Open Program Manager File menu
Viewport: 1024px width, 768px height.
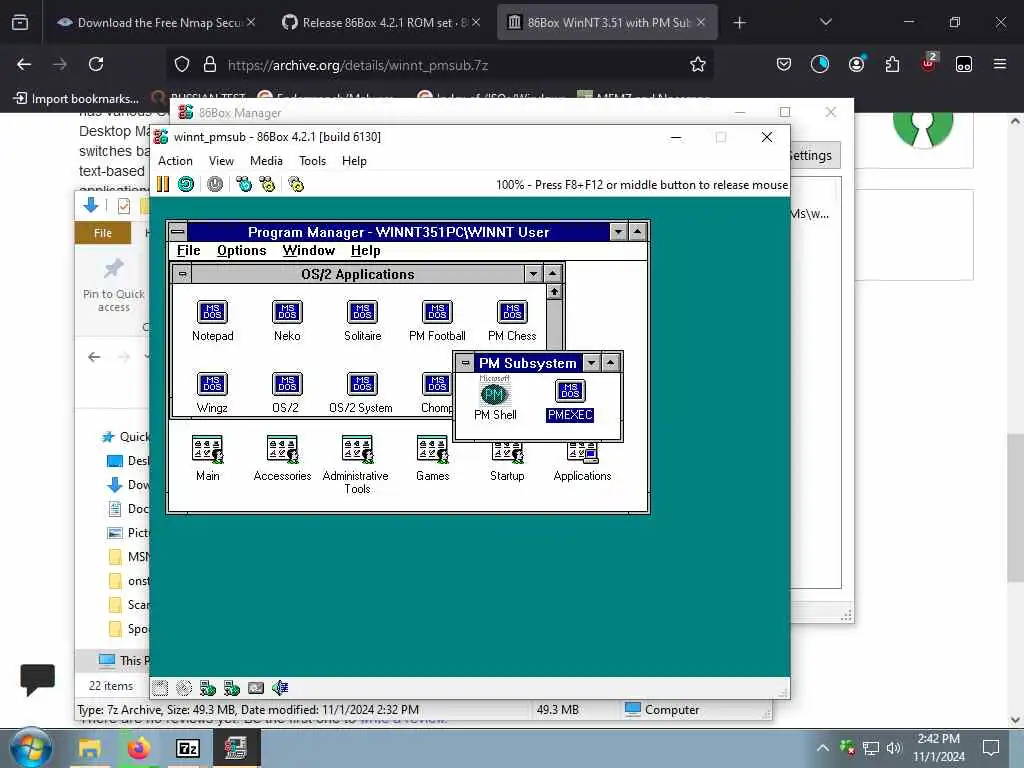(x=189, y=251)
